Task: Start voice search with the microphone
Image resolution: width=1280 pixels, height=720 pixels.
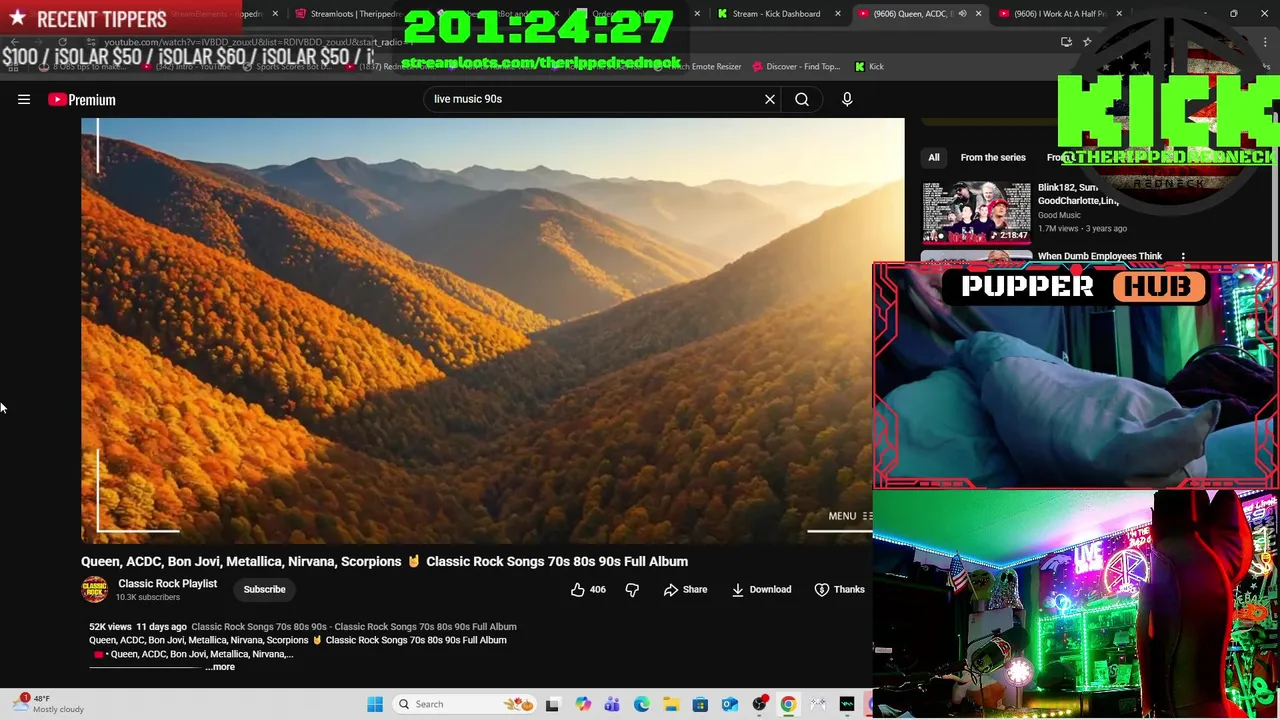Action: [847, 99]
